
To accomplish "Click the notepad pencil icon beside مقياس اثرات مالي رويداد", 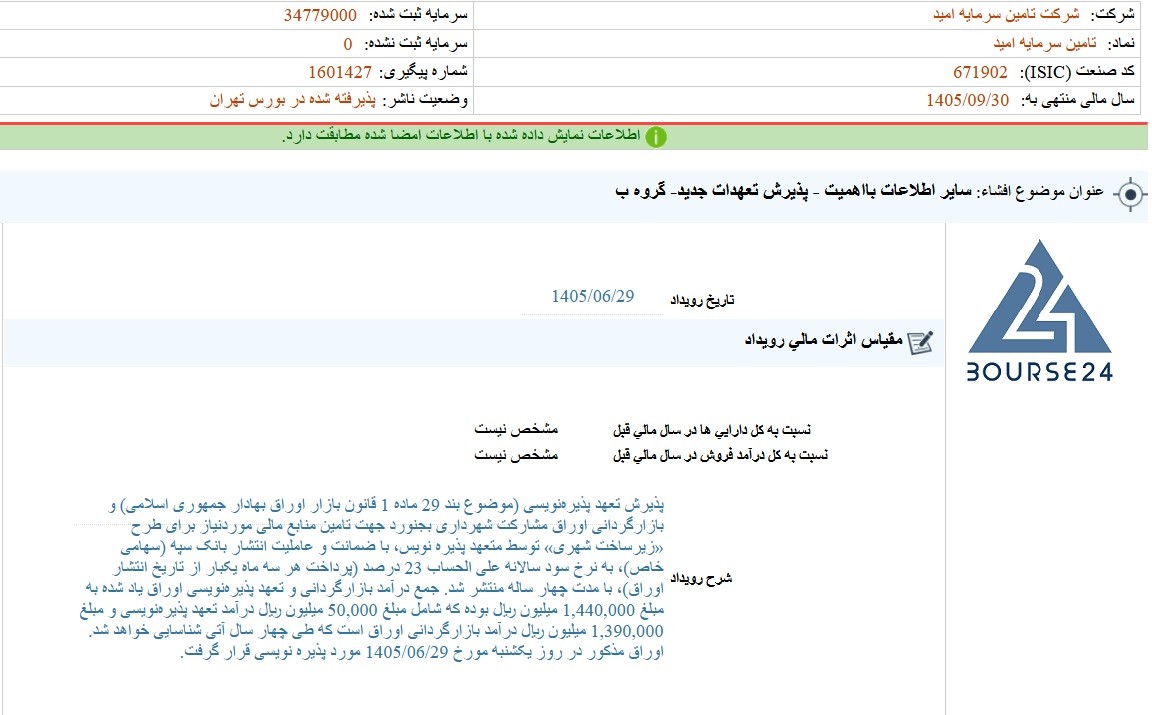I will pos(920,342).
